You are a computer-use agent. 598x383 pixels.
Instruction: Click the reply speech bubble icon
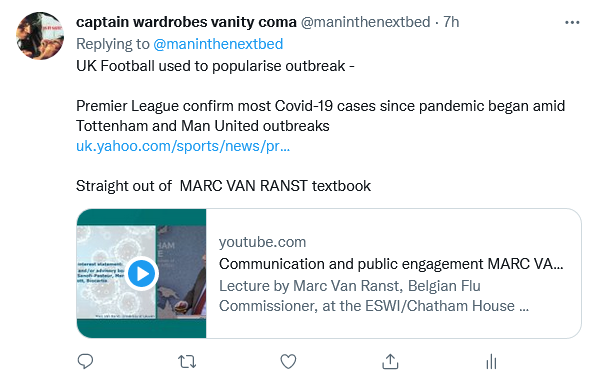(x=85, y=361)
